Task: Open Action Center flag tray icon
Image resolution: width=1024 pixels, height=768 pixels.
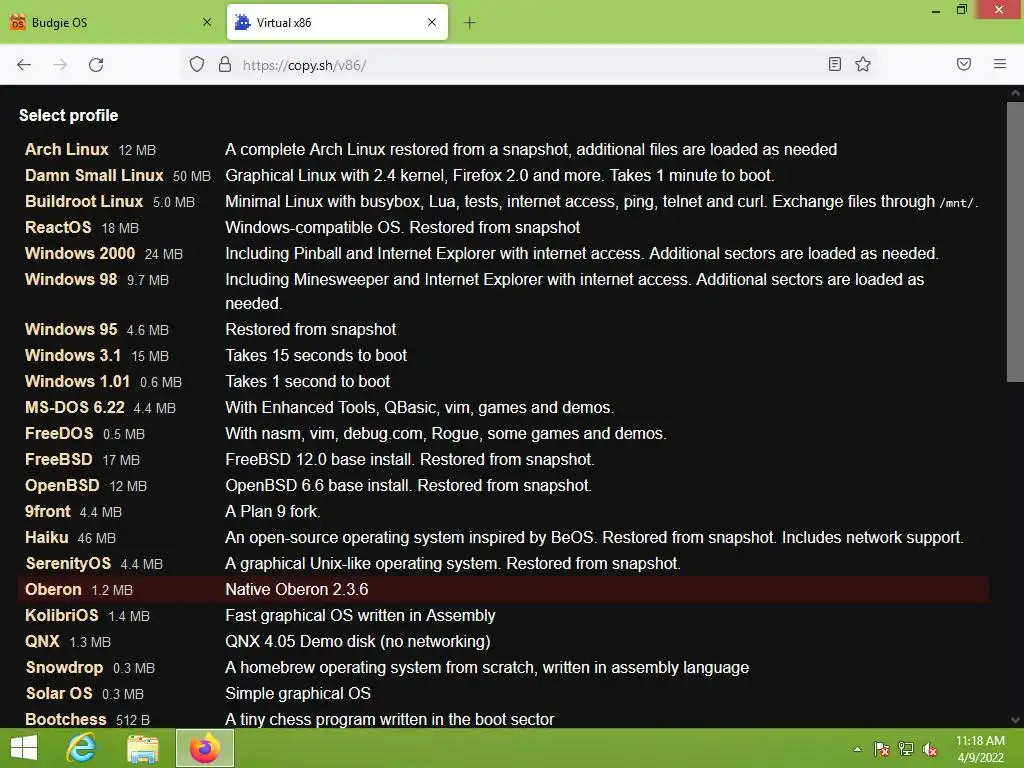Action: click(x=882, y=749)
